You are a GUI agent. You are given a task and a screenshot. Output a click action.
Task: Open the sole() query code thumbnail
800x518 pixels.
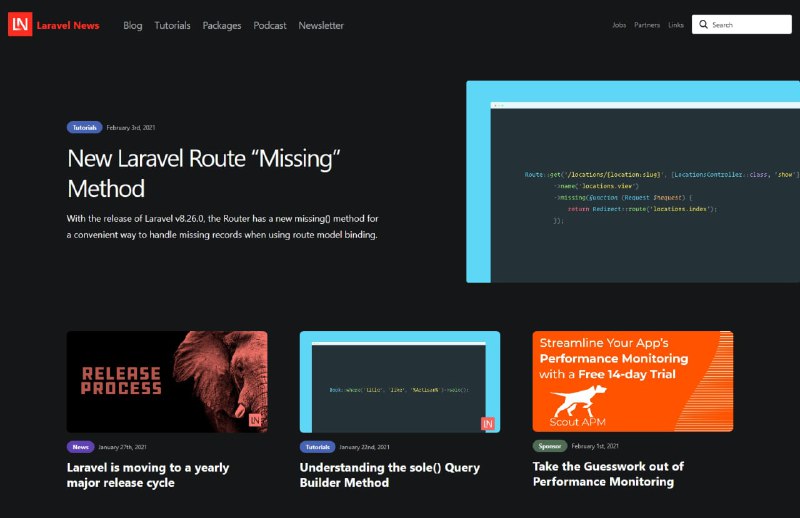[x=400, y=382]
